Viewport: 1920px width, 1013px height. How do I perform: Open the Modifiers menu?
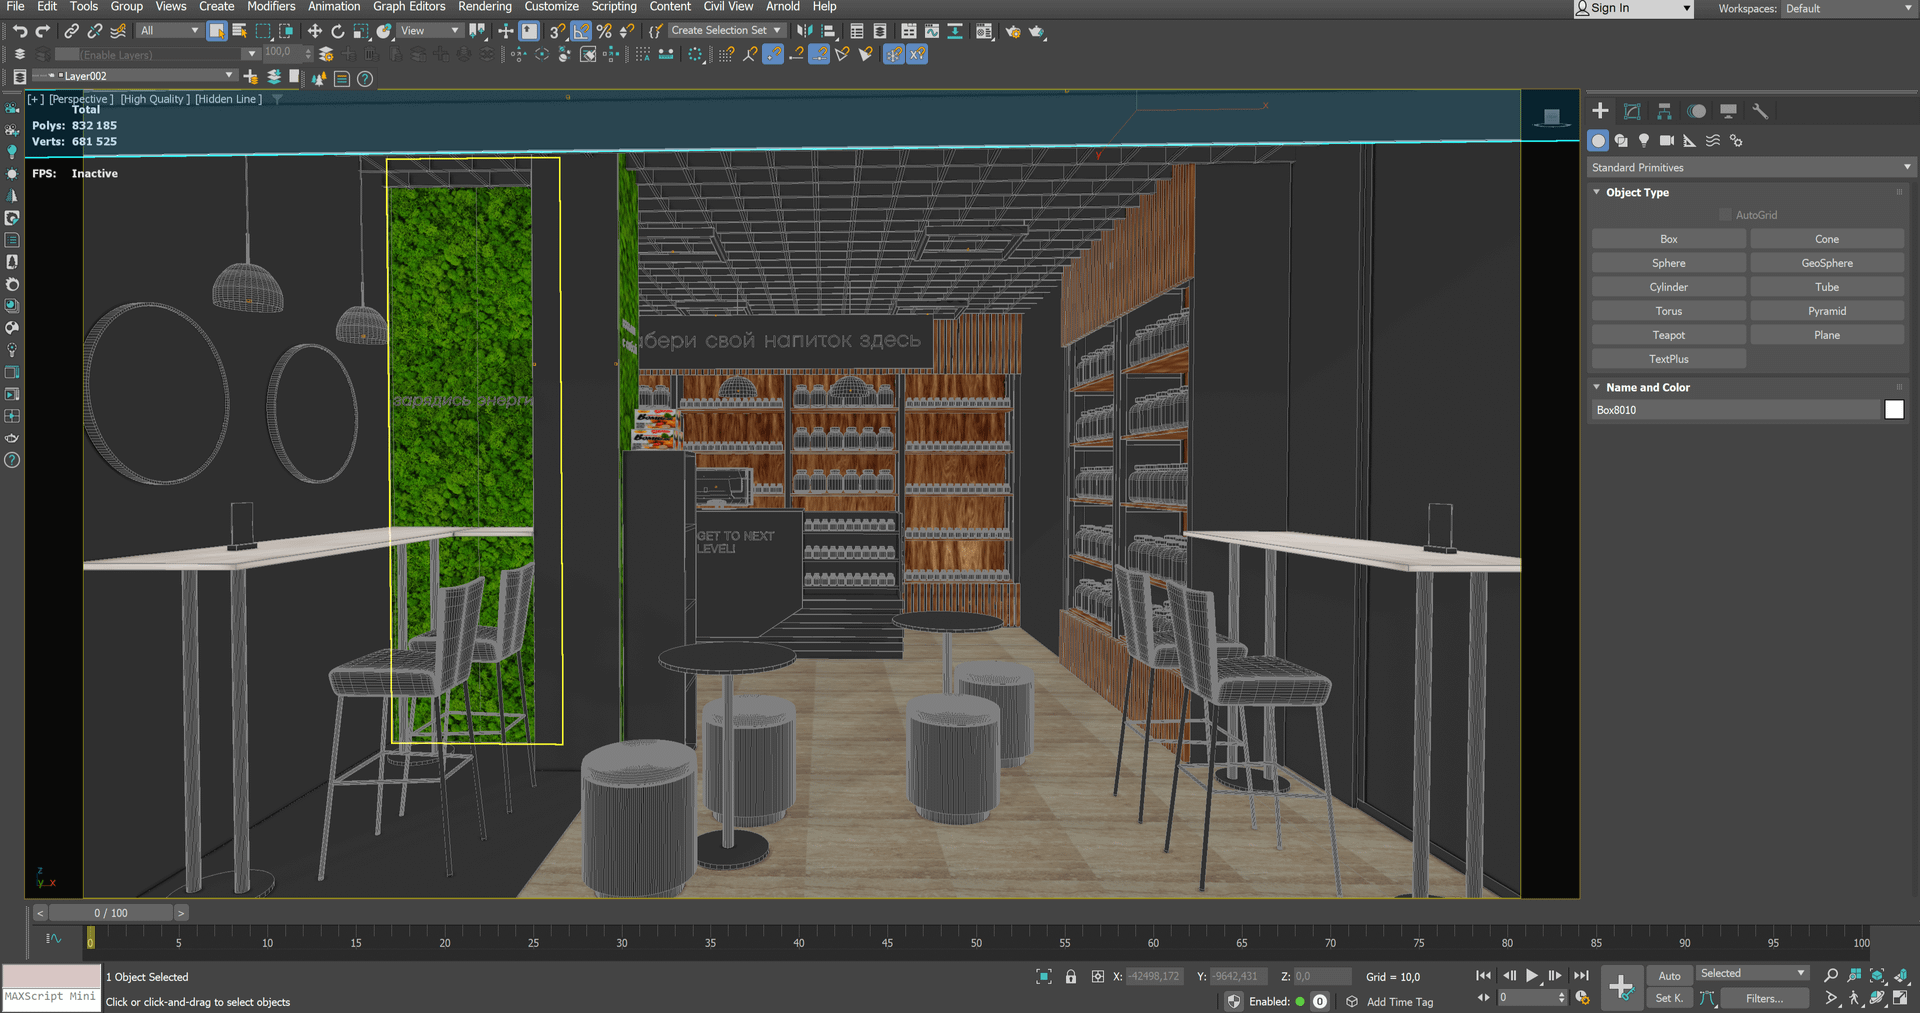(x=271, y=7)
